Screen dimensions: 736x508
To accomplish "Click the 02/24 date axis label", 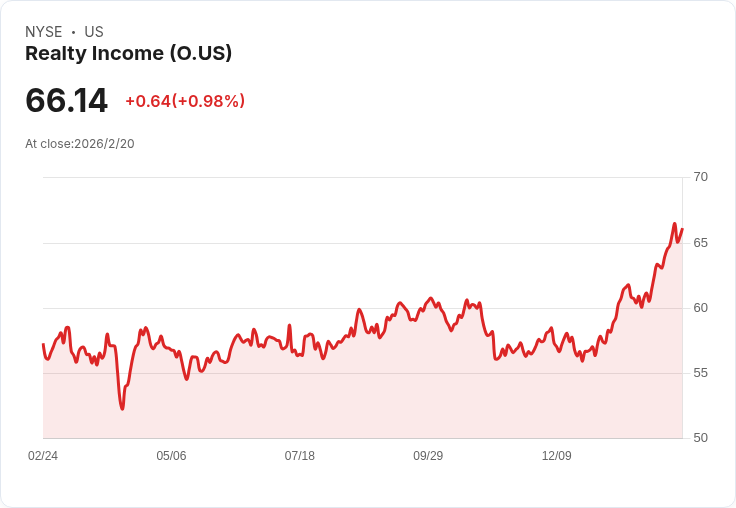I will (43, 455).
